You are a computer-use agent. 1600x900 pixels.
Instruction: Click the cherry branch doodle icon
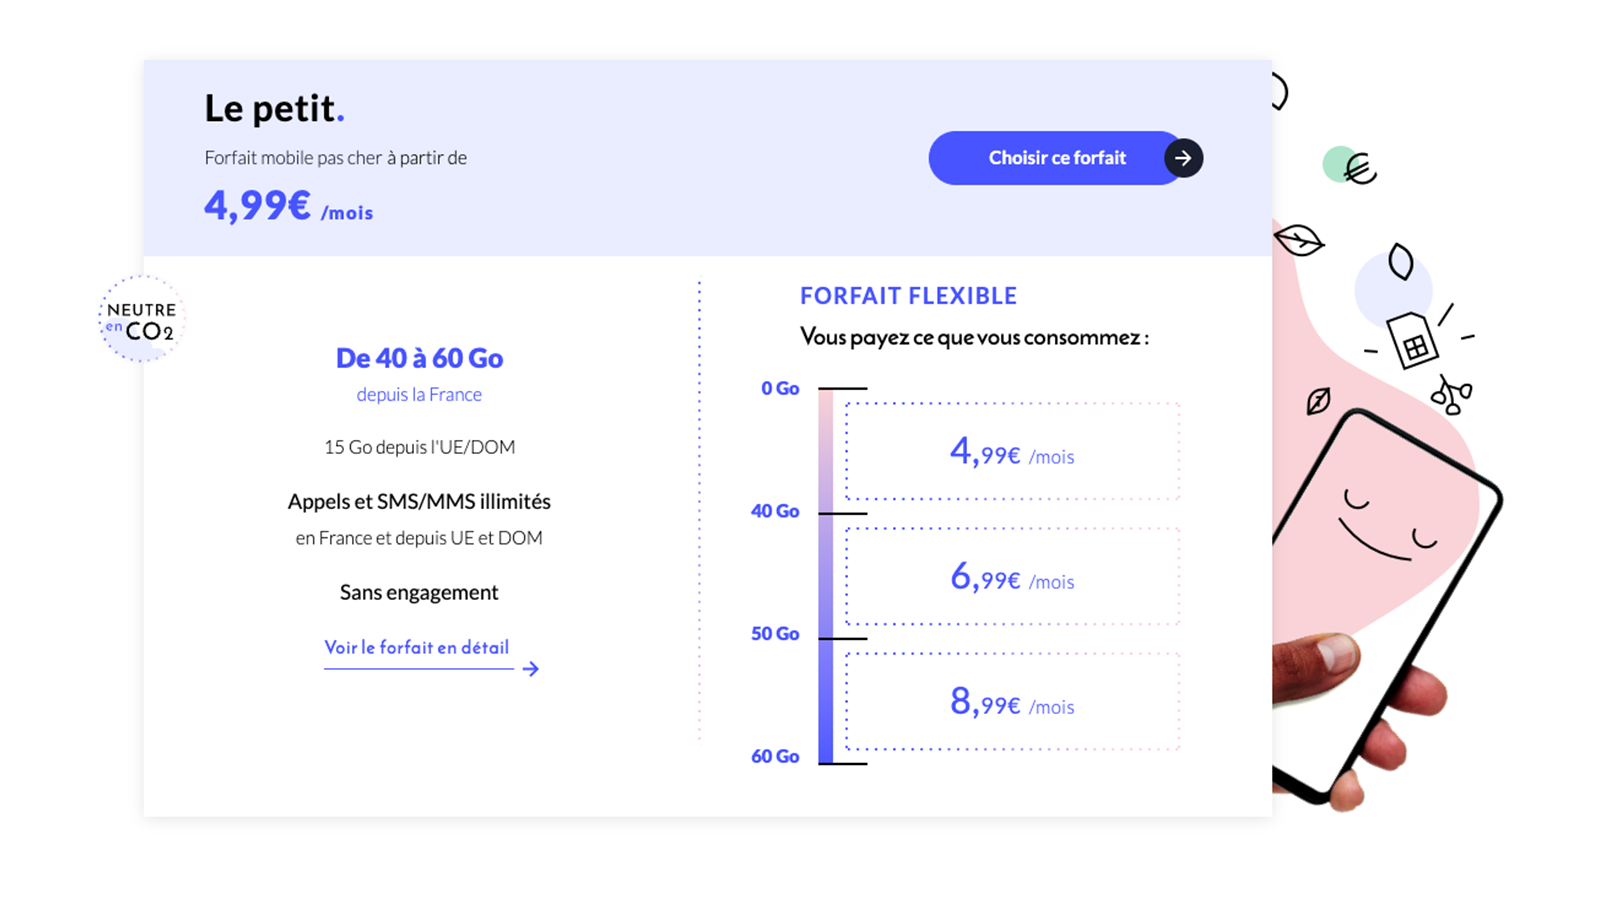1452,394
